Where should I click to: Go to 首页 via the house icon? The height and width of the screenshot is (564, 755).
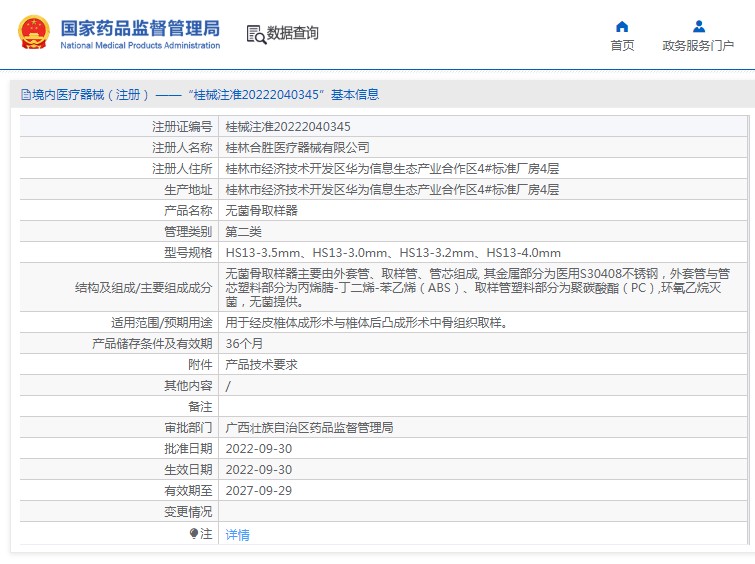tap(622, 26)
